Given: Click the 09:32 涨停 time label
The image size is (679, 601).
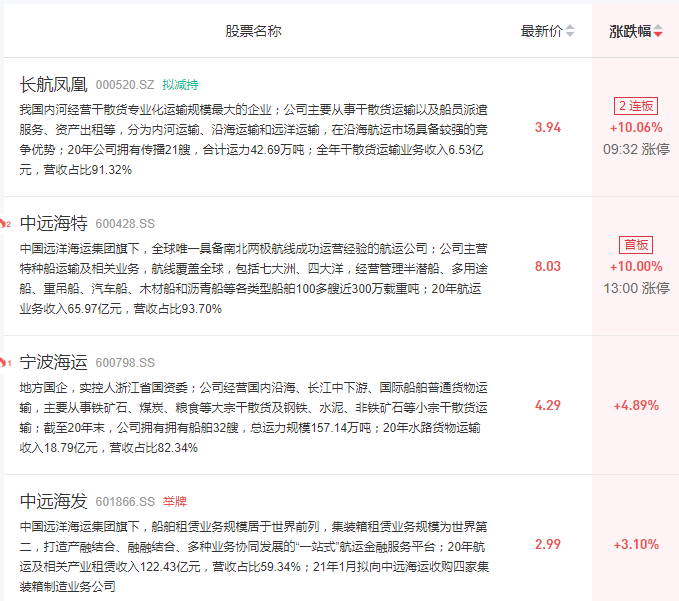Looking at the screenshot, I should tap(636, 149).
